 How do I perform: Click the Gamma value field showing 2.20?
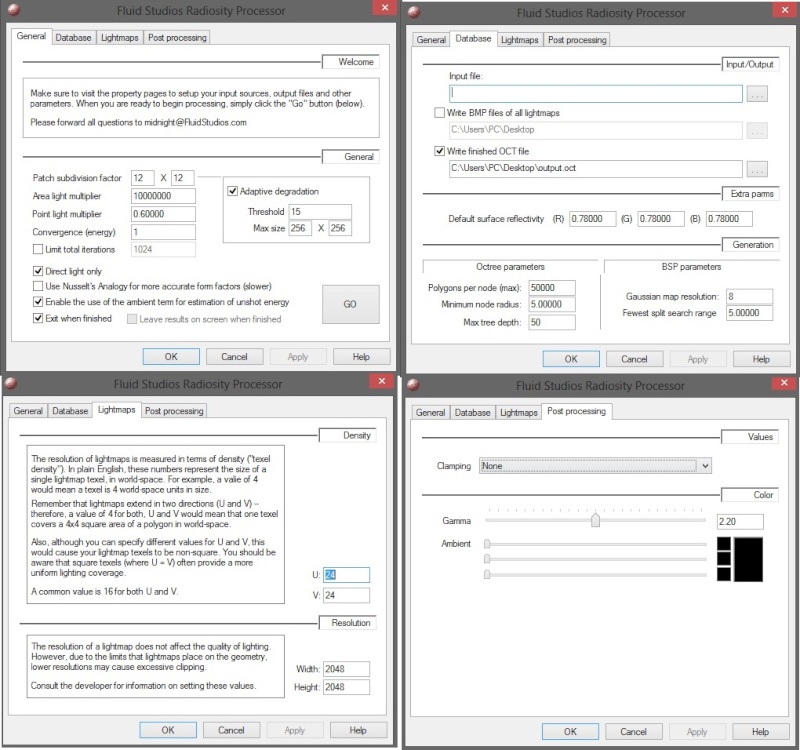tap(740, 521)
